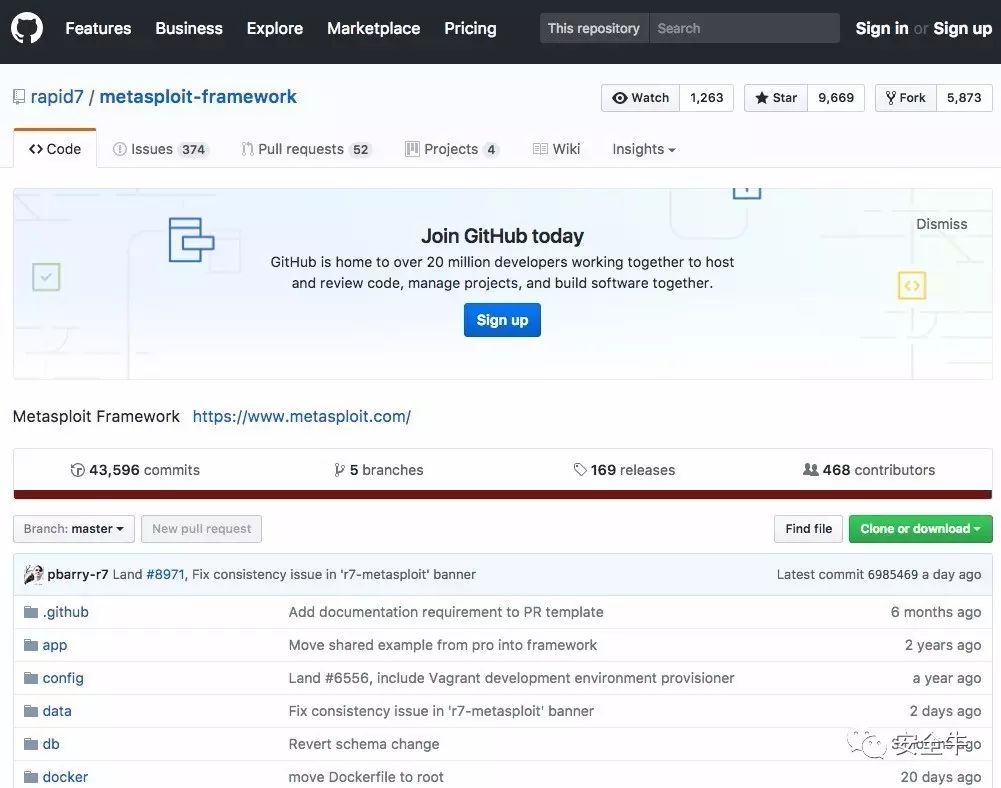Image resolution: width=1001 pixels, height=788 pixels.
Task: Fork the repository using the Fork button
Action: coord(905,98)
